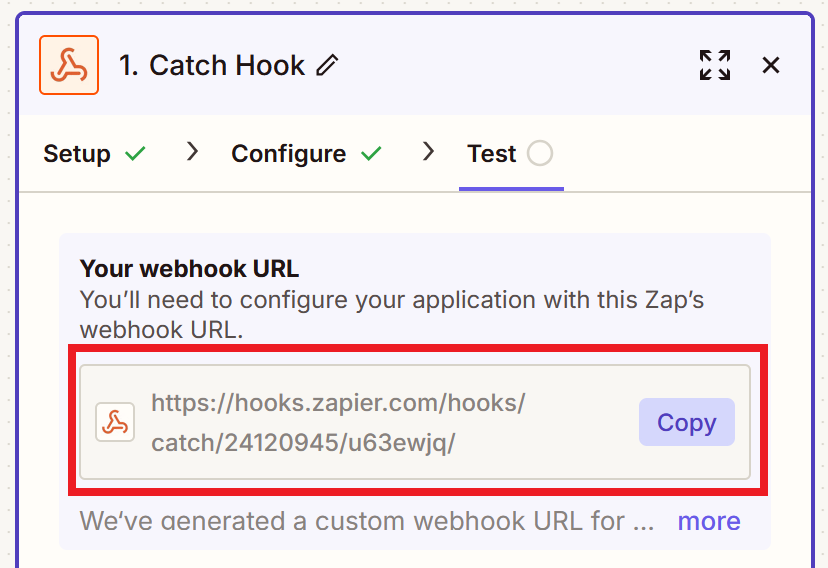Click the "1. Catch Hook" step title

pos(212,65)
